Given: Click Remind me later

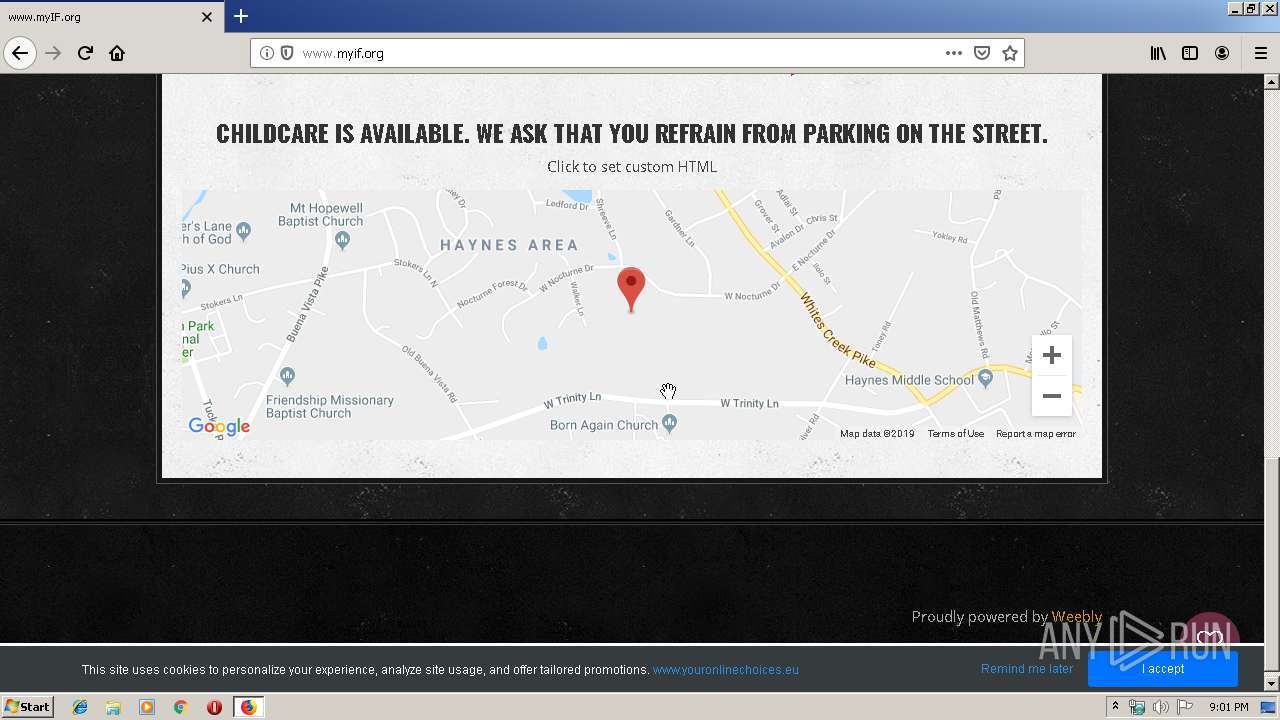Looking at the screenshot, I should click(1027, 669).
